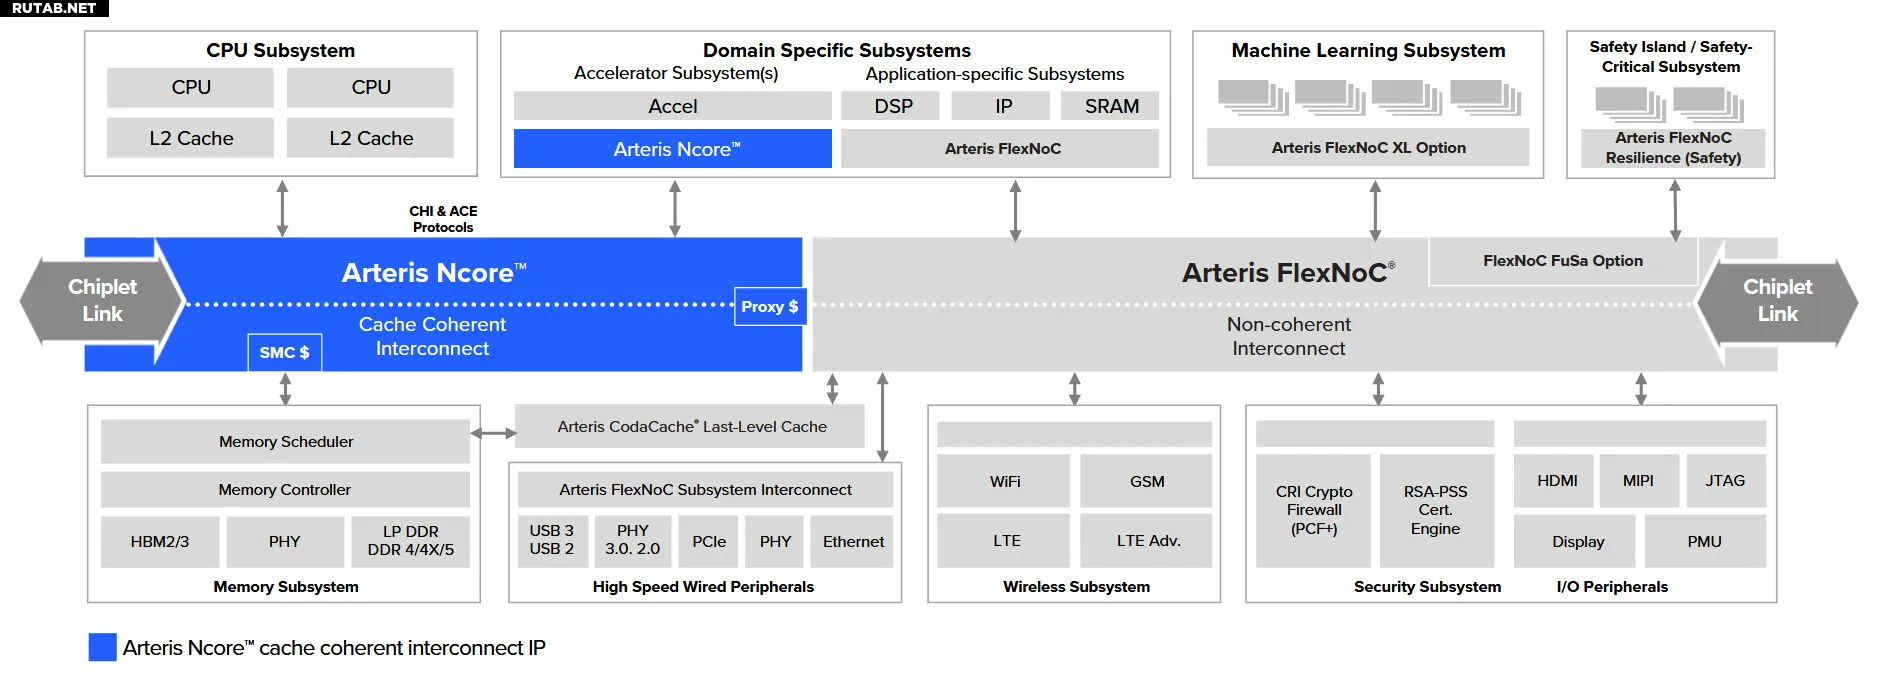Click the Memory Subsystem label

(285, 587)
